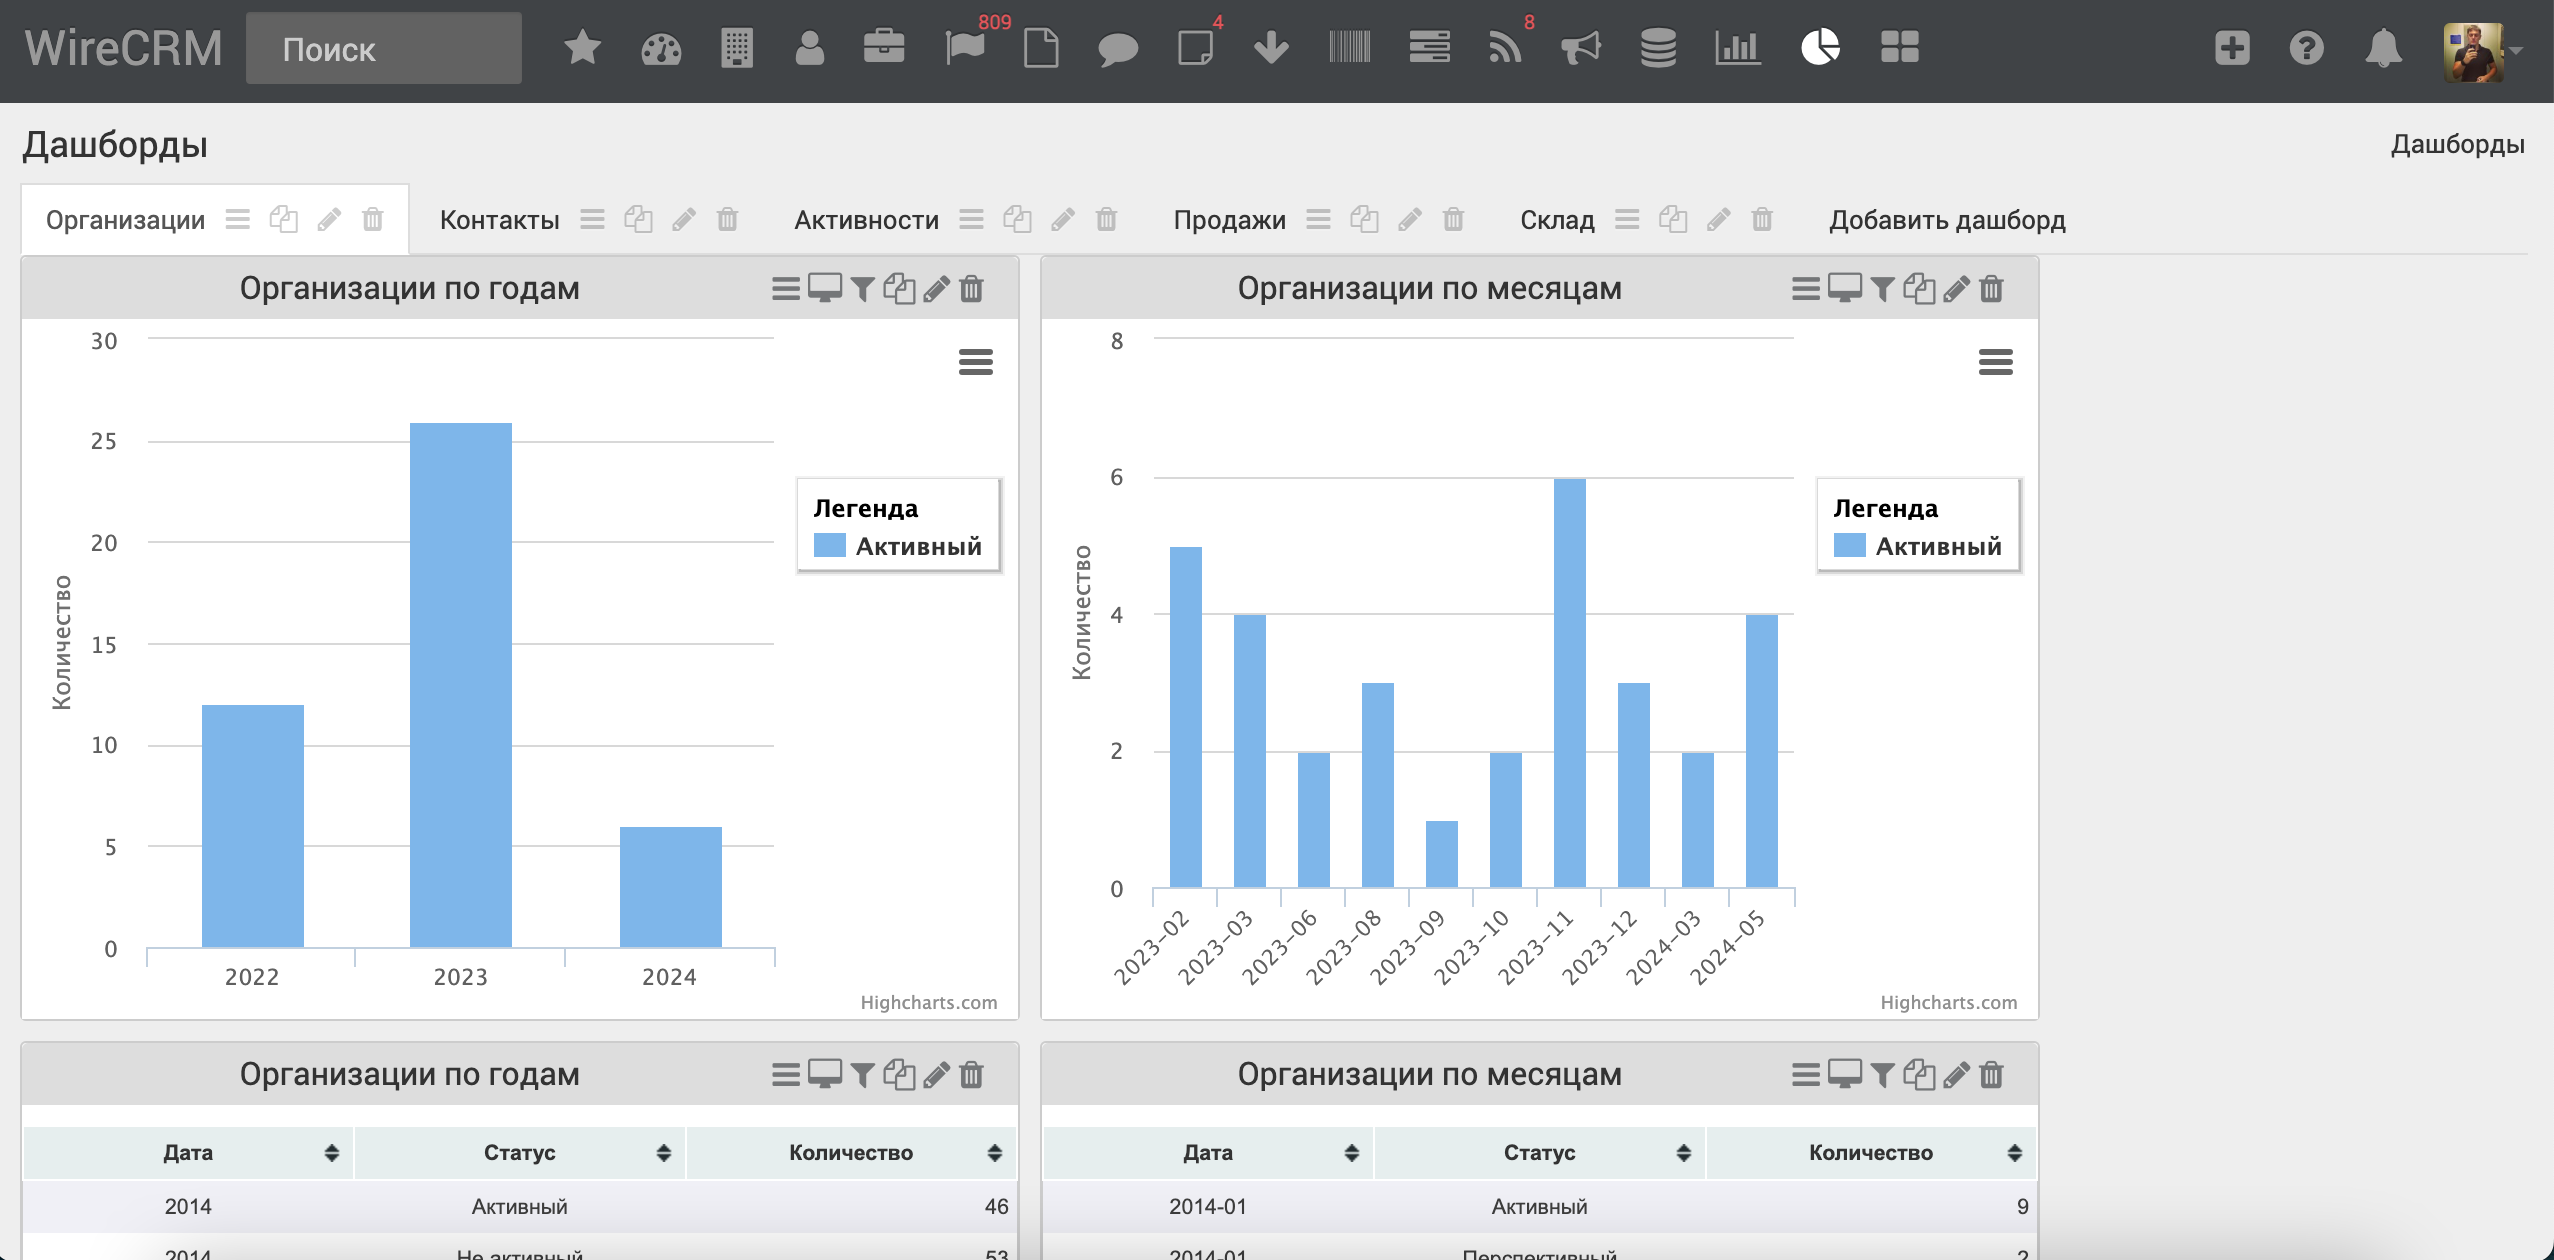Open the database stack icon
This screenshot has width=2554, height=1260.
1658,48
